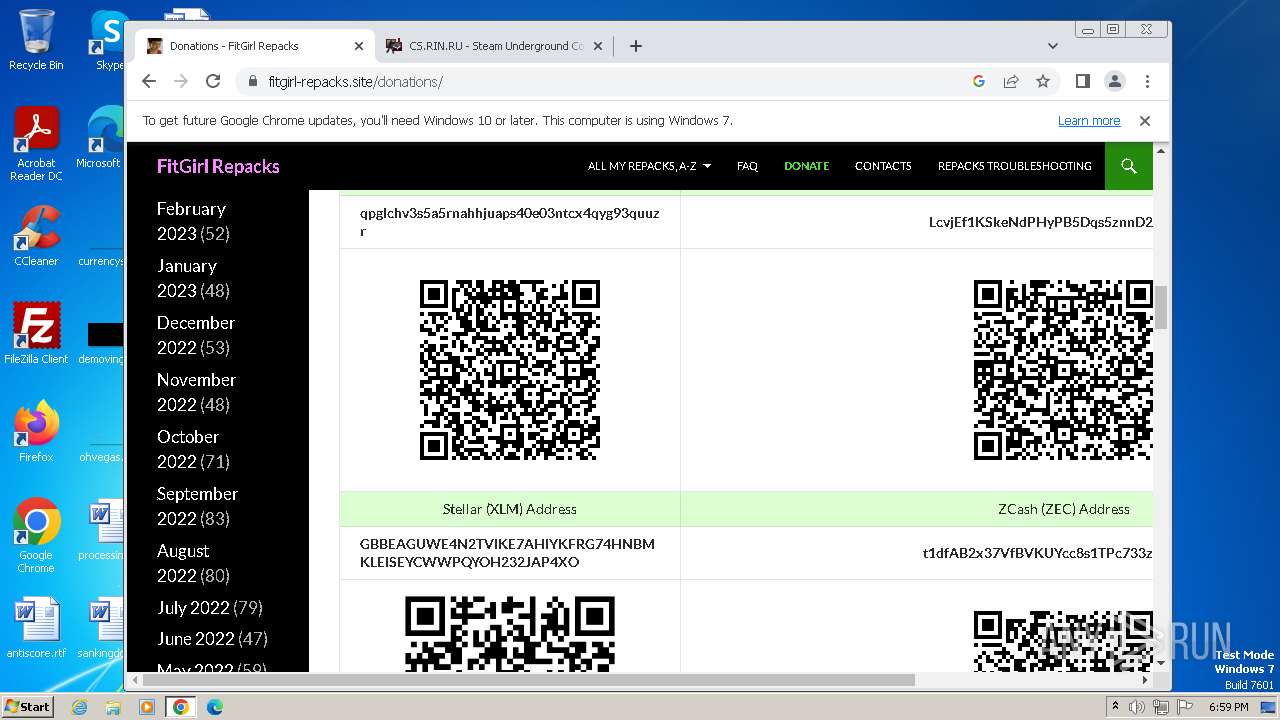Open antiscore.rtf document on desktop
The image size is (1280, 720).
tap(36, 628)
